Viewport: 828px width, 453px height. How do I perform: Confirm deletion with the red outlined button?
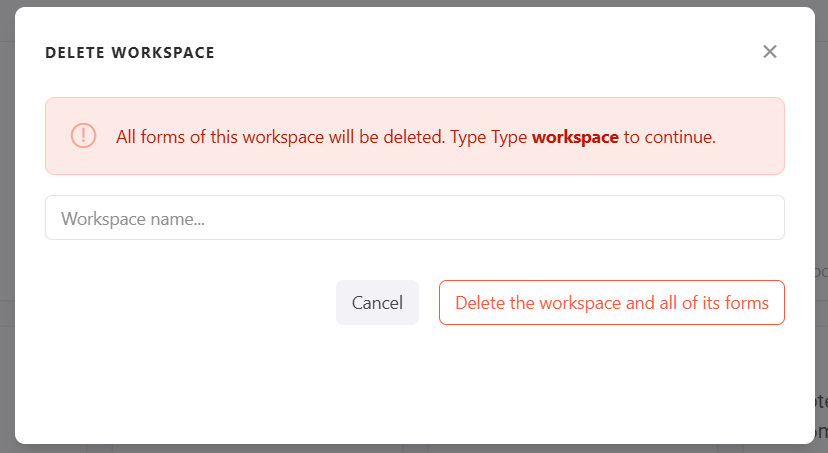point(611,303)
